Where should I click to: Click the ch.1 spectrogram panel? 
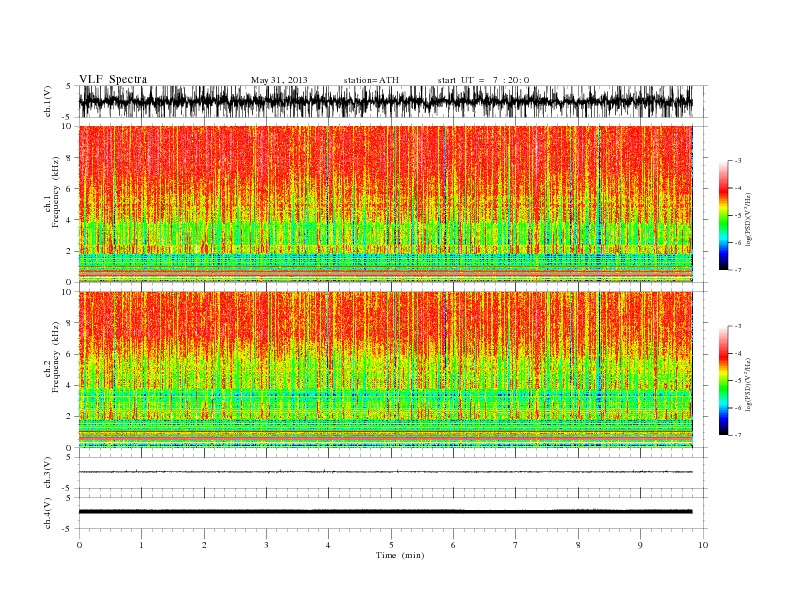point(385,204)
